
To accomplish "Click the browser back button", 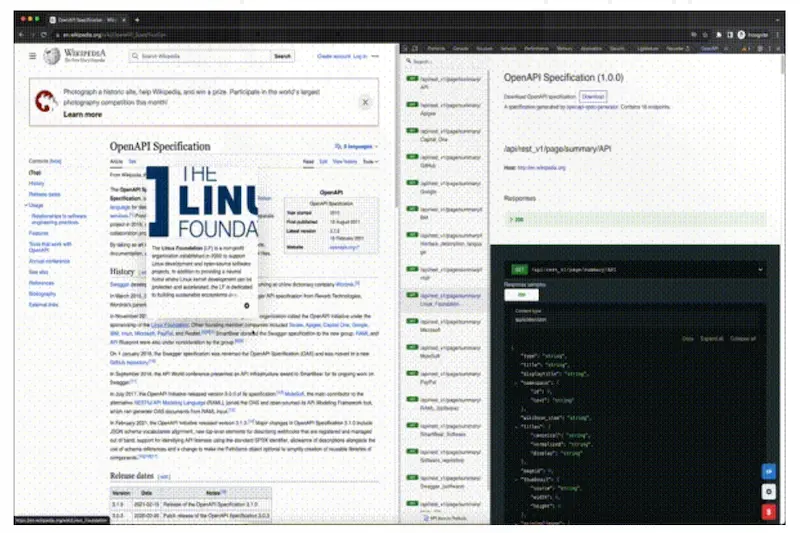I will coord(21,35).
